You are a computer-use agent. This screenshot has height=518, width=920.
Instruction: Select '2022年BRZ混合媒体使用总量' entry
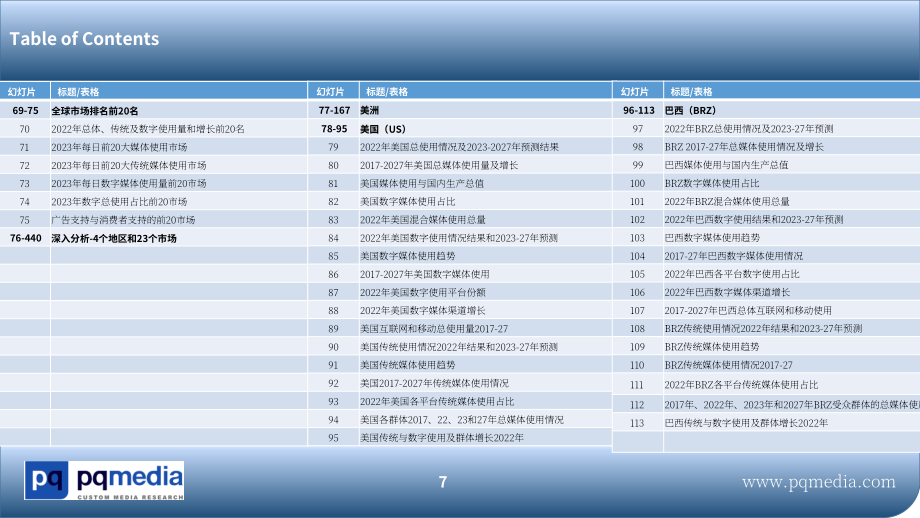coord(727,202)
